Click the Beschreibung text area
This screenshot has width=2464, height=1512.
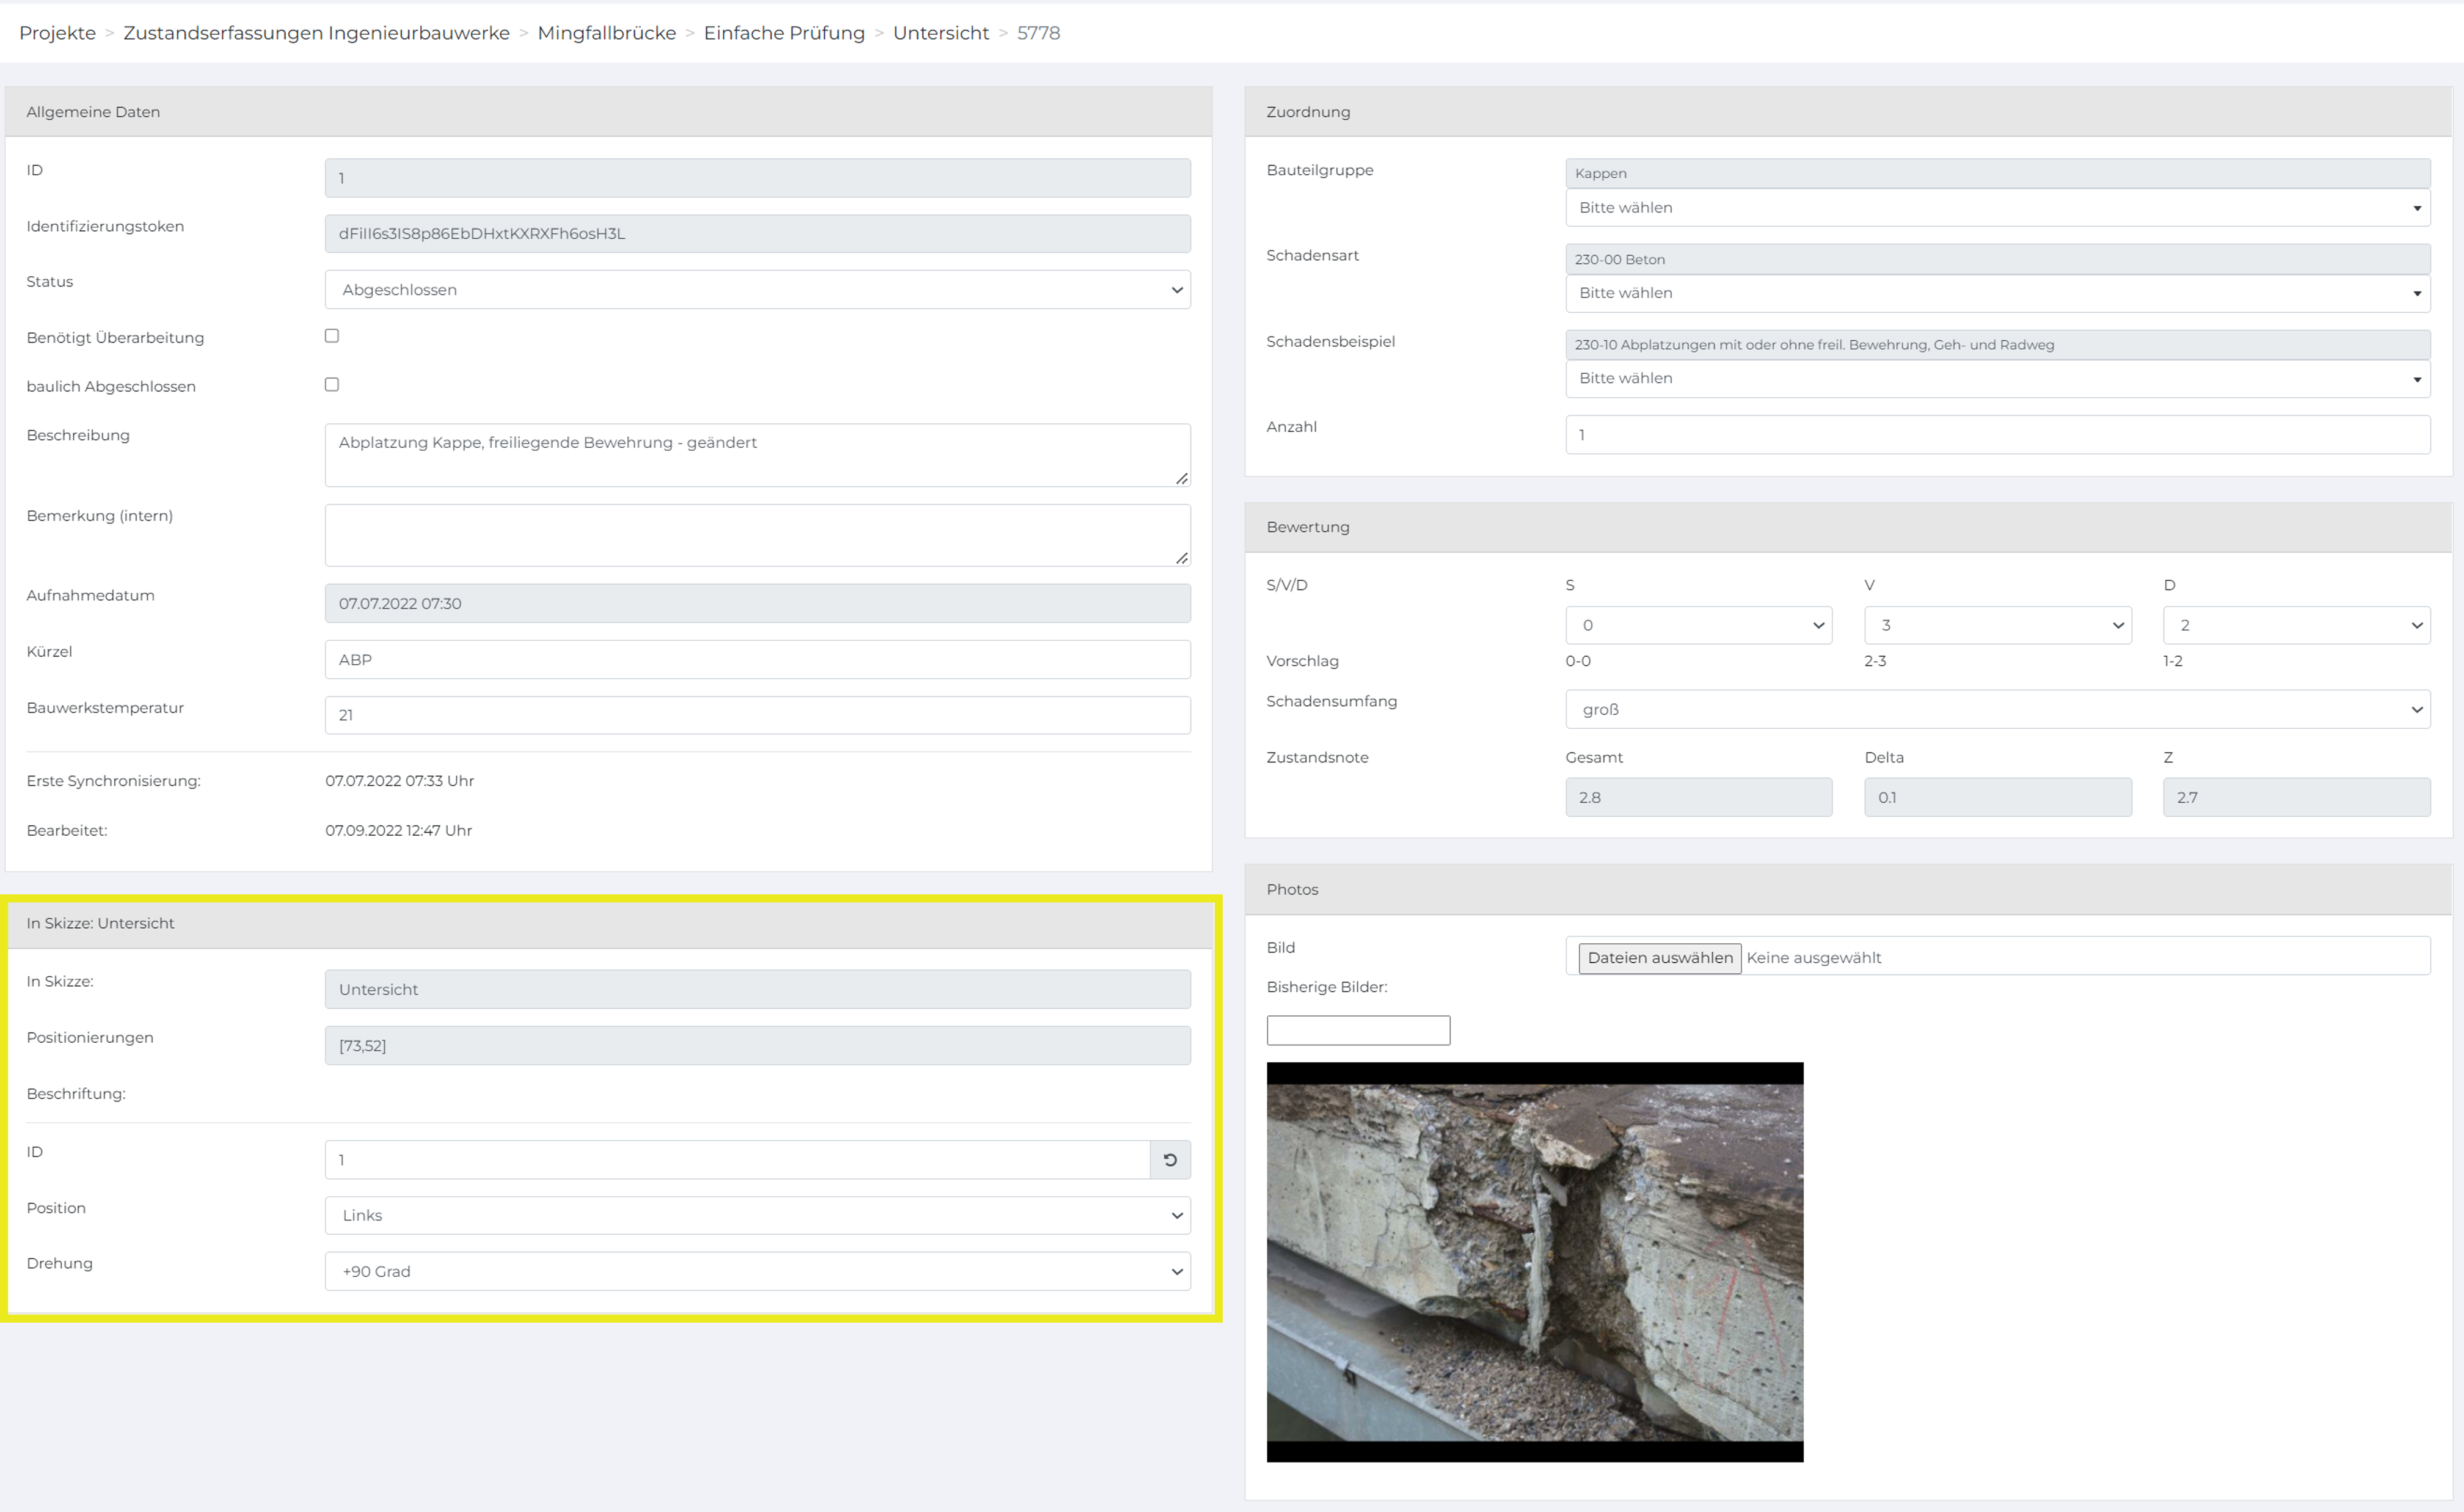tap(757, 455)
